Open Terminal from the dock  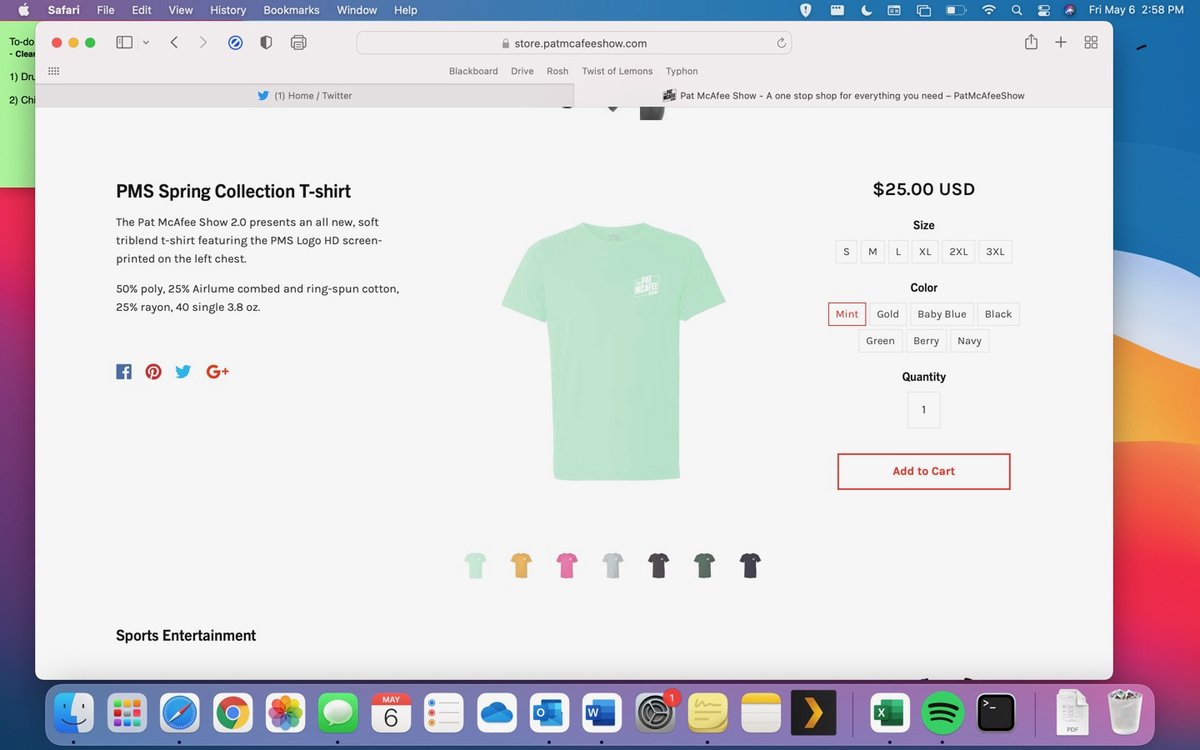click(x=996, y=713)
